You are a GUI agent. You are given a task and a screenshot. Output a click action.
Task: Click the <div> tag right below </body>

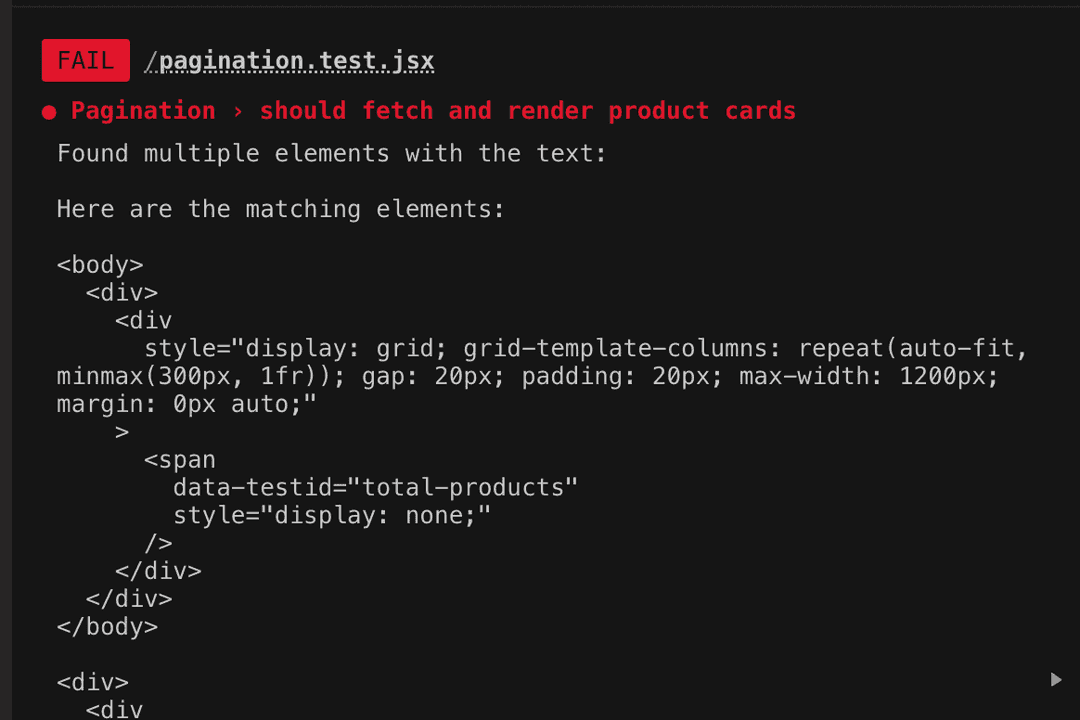click(93, 683)
